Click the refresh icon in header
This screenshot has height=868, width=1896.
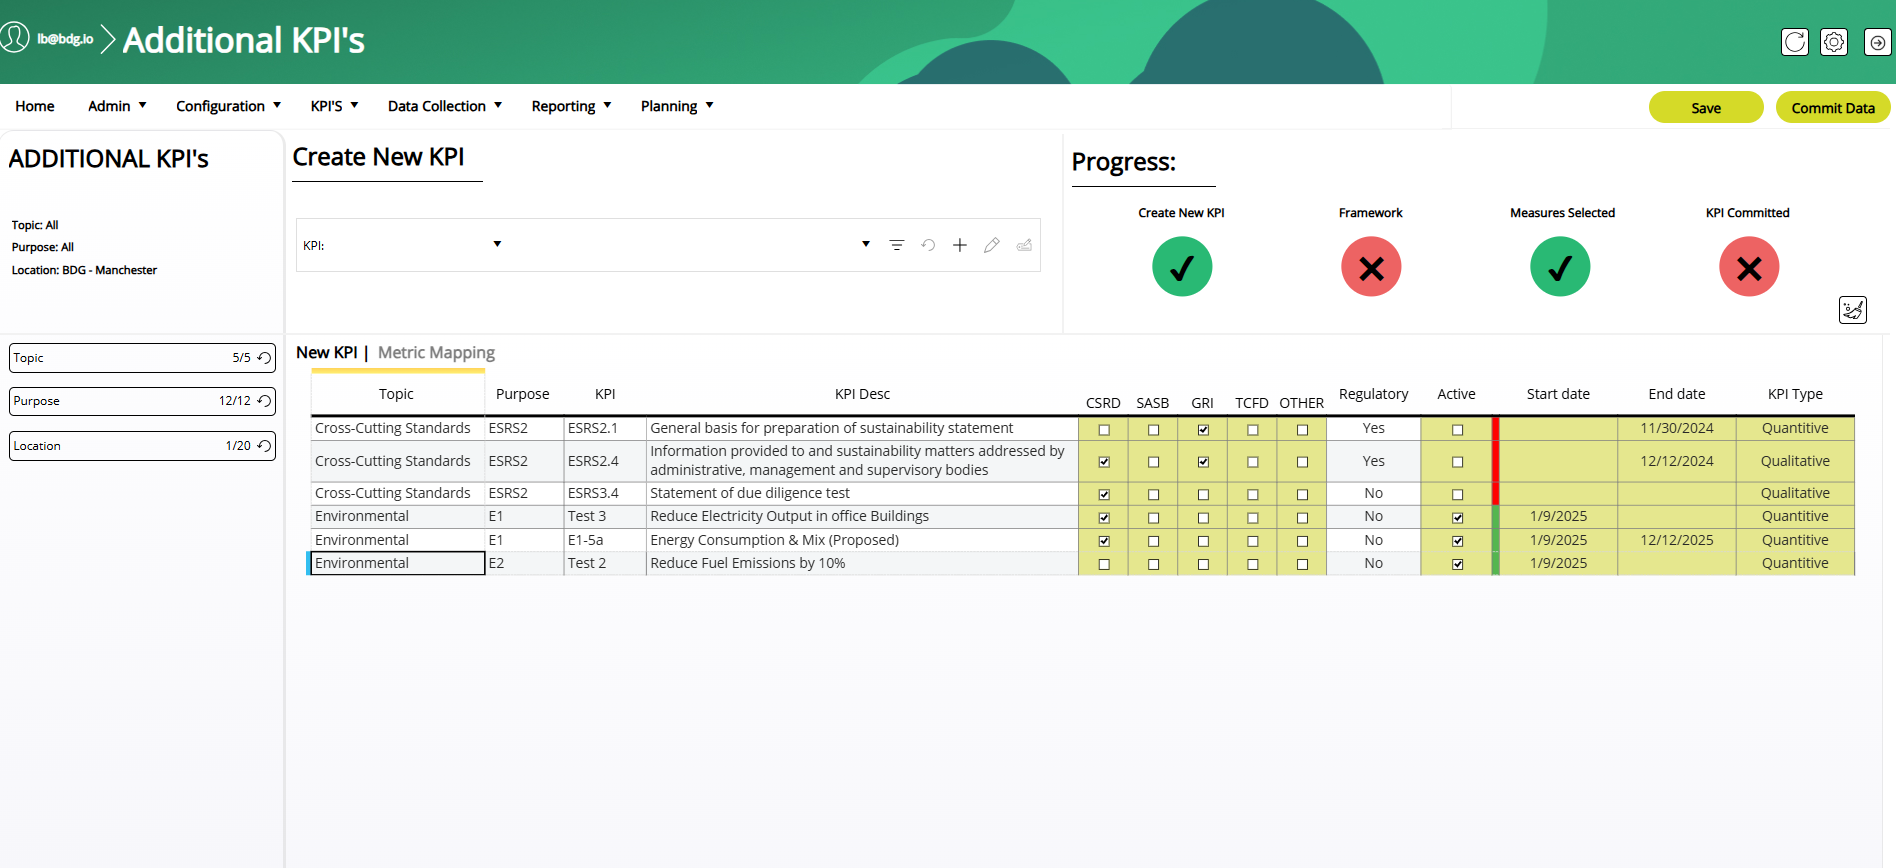pos(1795,42)
